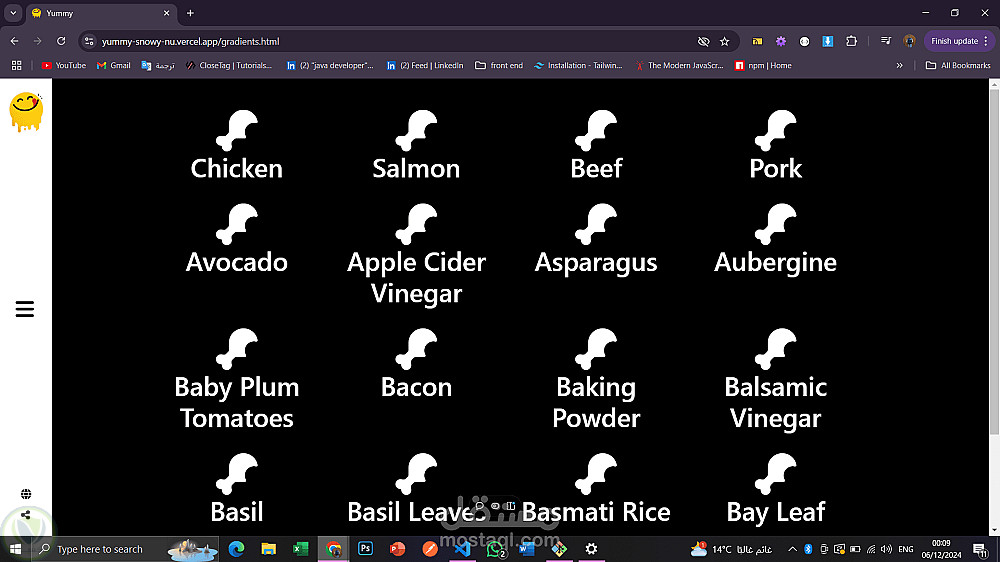Click the weather 14°C taskbar widget
The width and height of the screenshot is (1000, 562).
[731, 549]
